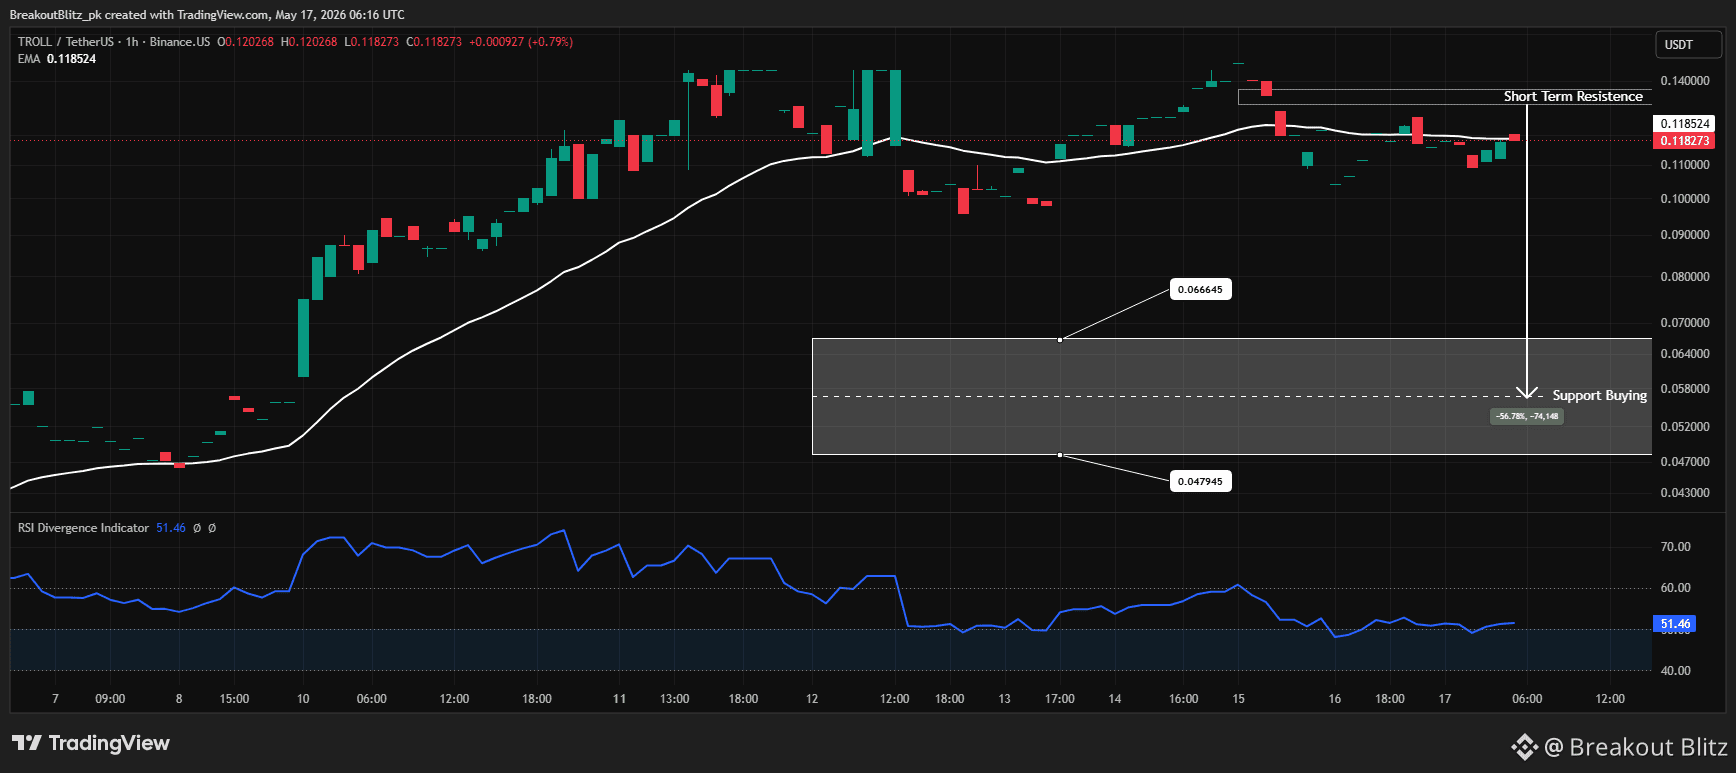The height and width of the screenshot is (773, 1736).
Task: Click the 51.46 value in RSI legend
Action: [171, 528]
